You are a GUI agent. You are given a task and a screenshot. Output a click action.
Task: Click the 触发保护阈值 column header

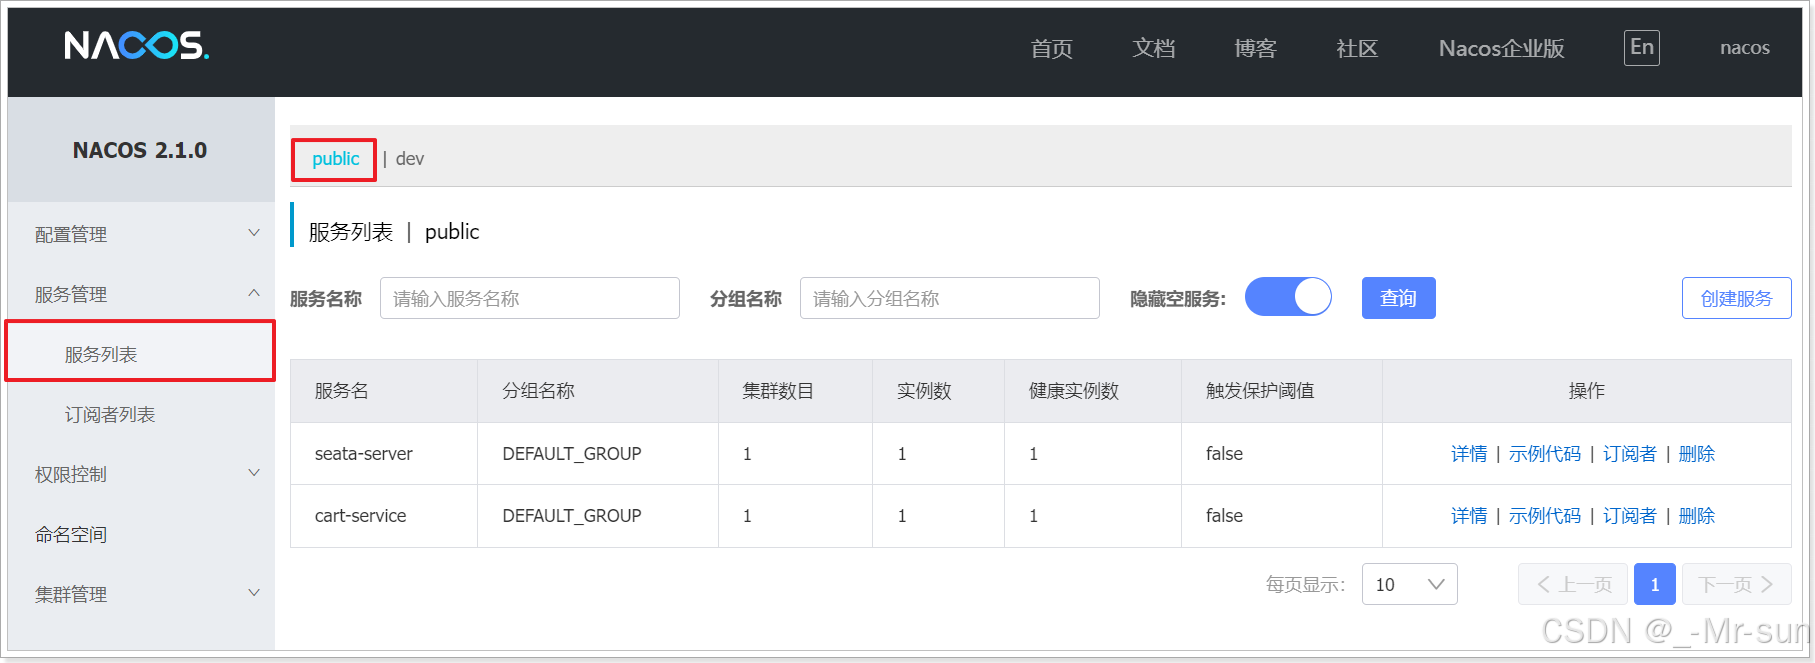[x=1282, y=391]
